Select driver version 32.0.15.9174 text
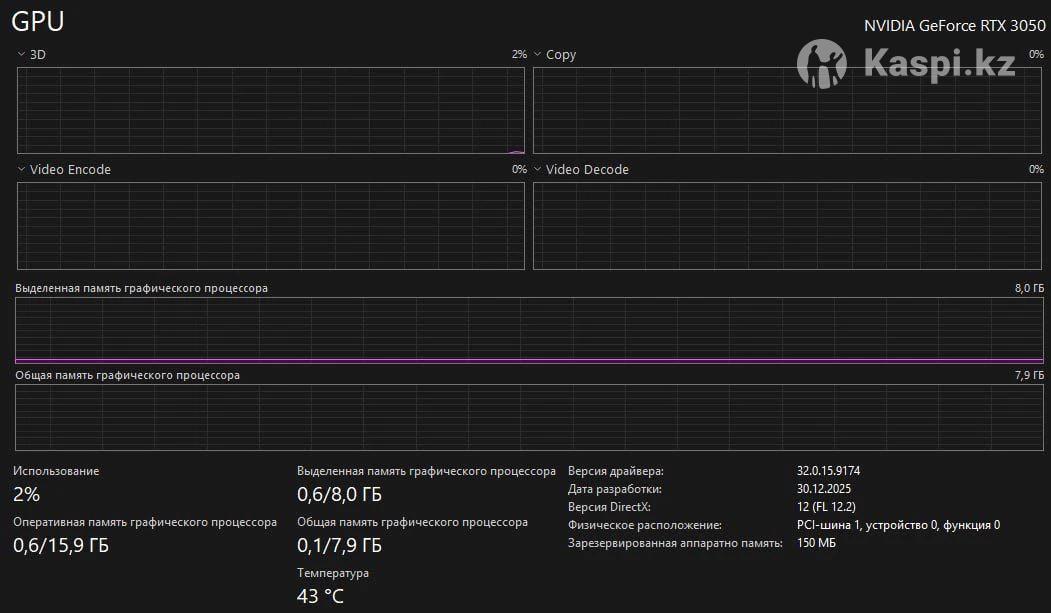 [828, 471]
